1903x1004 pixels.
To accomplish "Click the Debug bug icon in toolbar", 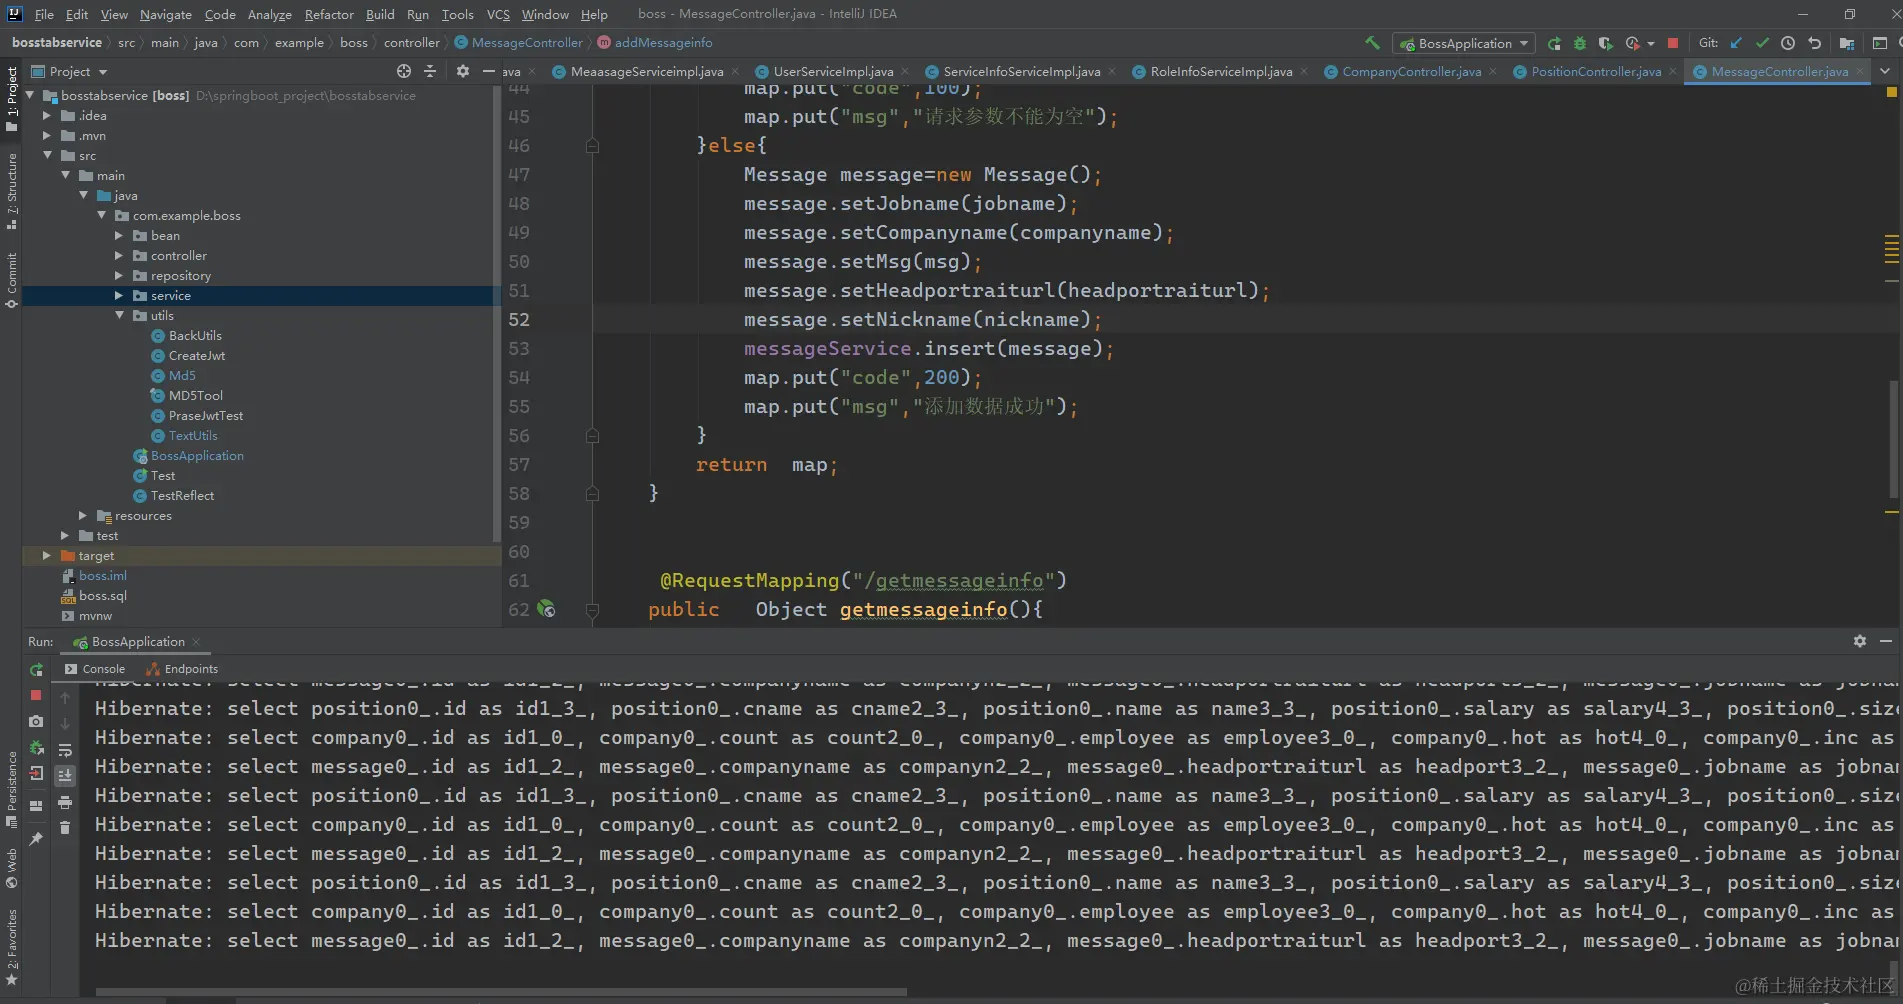I will 1580,43.
